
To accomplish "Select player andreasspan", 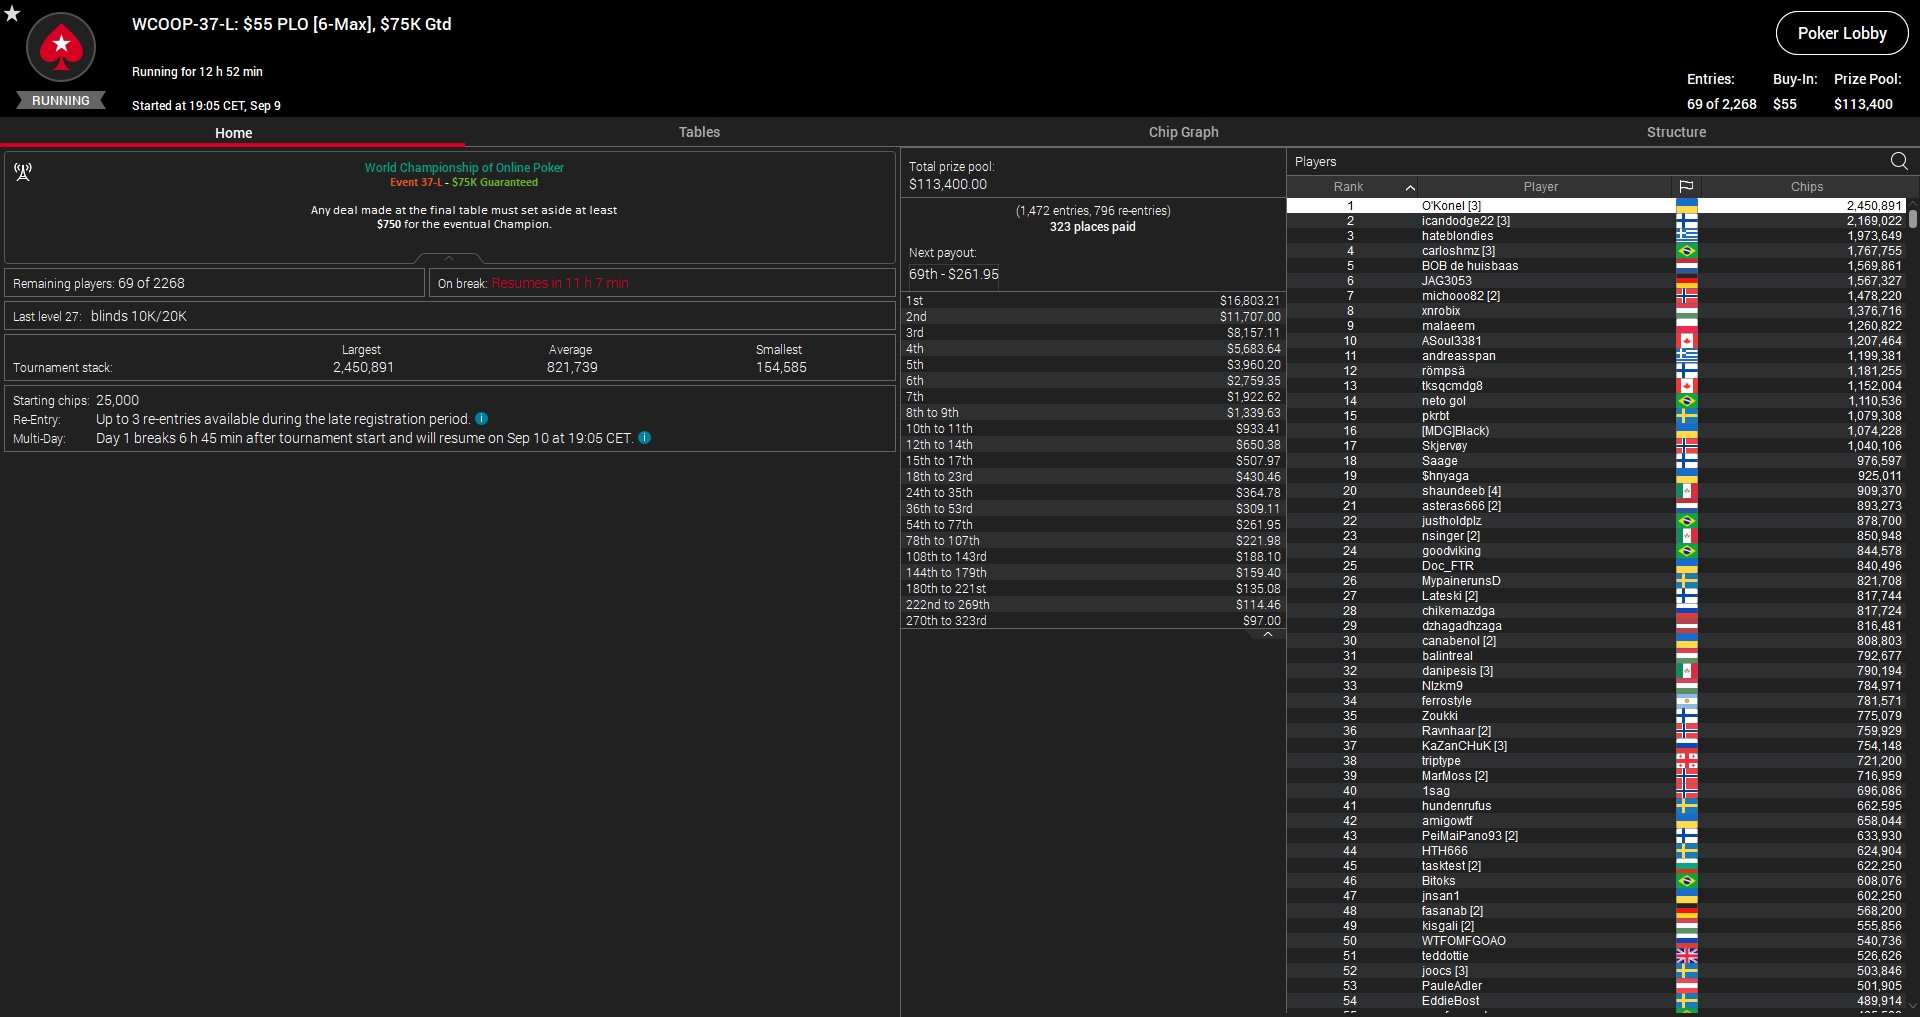I will 1597,356.
